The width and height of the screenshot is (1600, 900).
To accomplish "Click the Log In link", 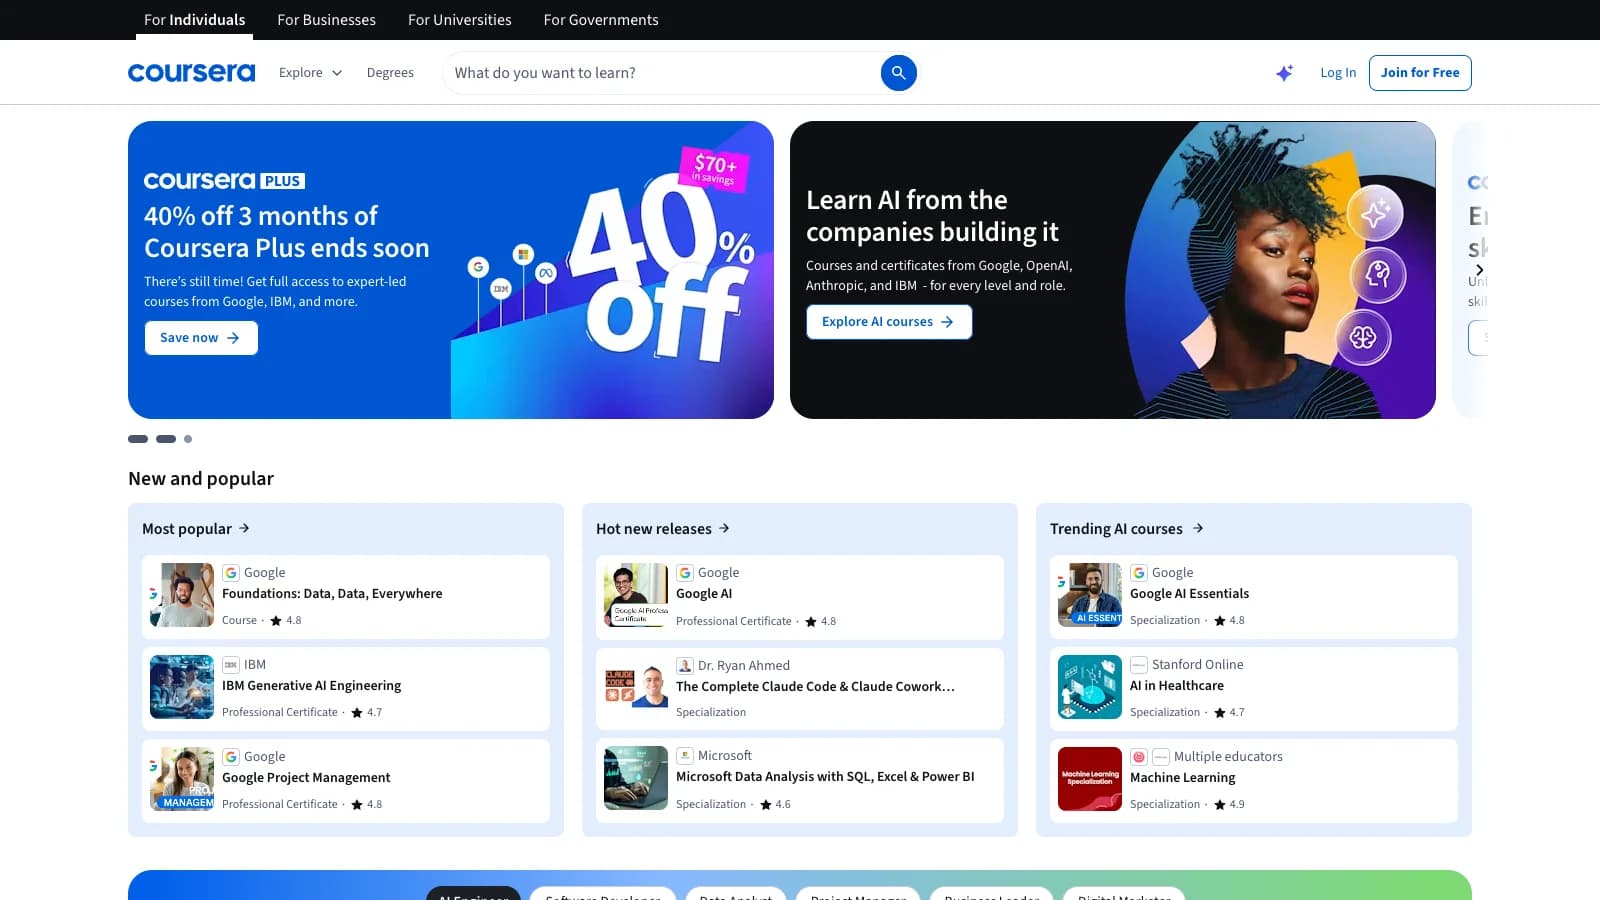I will [x=1338, y=73].
